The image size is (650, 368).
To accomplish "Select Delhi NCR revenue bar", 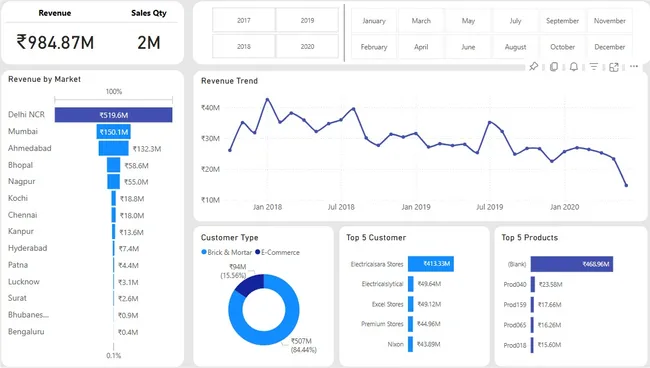I will 114,115.
